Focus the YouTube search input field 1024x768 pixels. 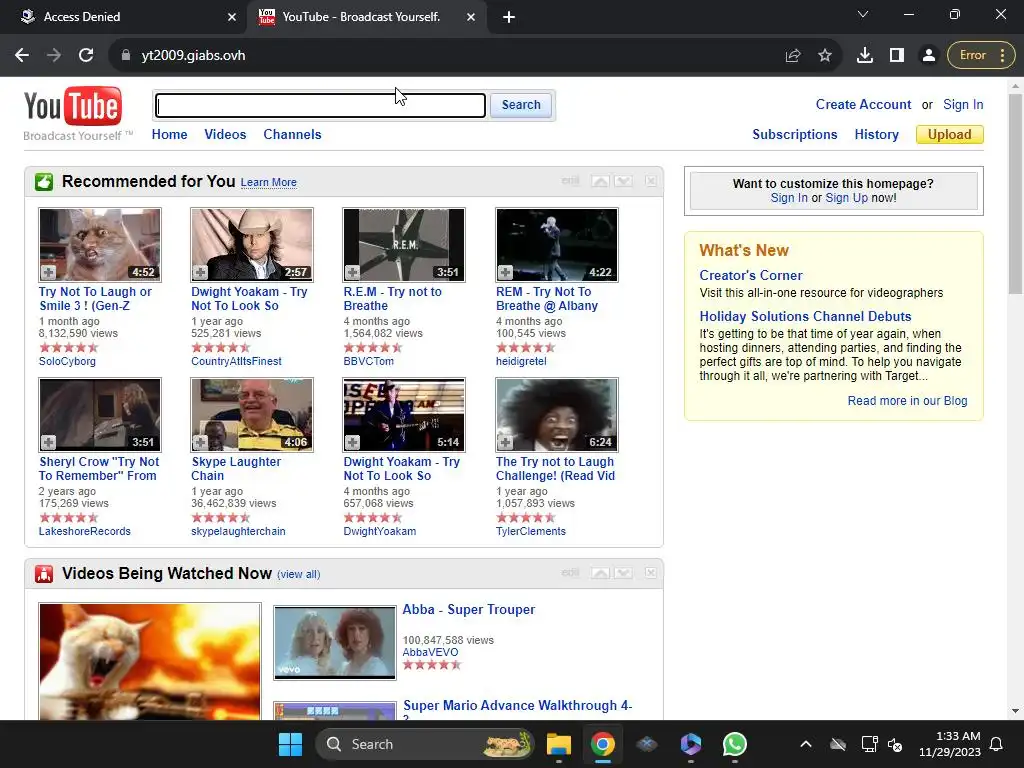[320, 105]
